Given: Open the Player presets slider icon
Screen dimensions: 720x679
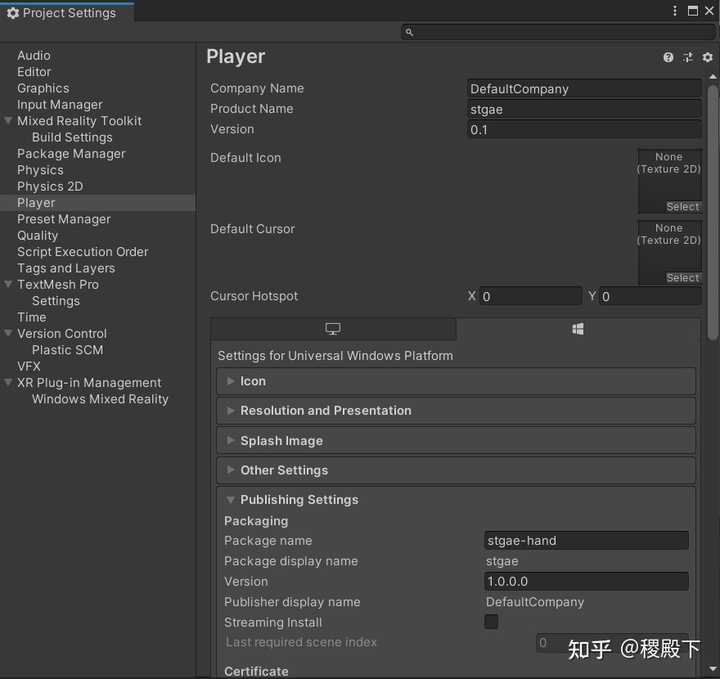Looking at the screenshot, I should coord(688,57).
